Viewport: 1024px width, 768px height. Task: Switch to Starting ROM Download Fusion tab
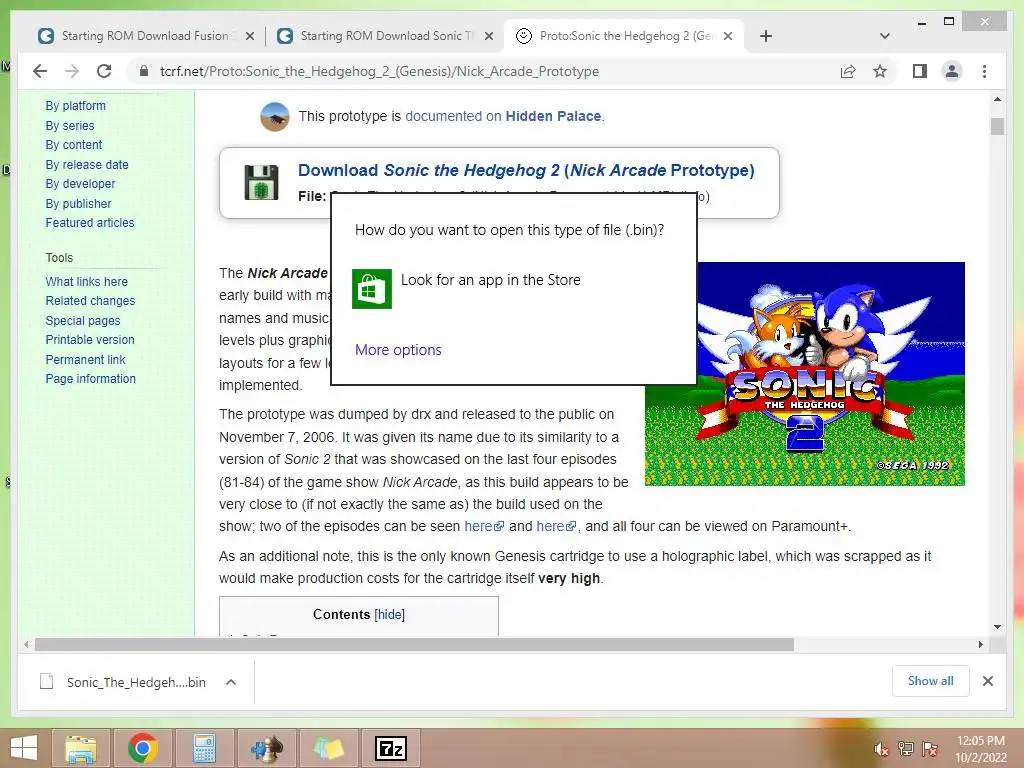[x=145, y=36]
